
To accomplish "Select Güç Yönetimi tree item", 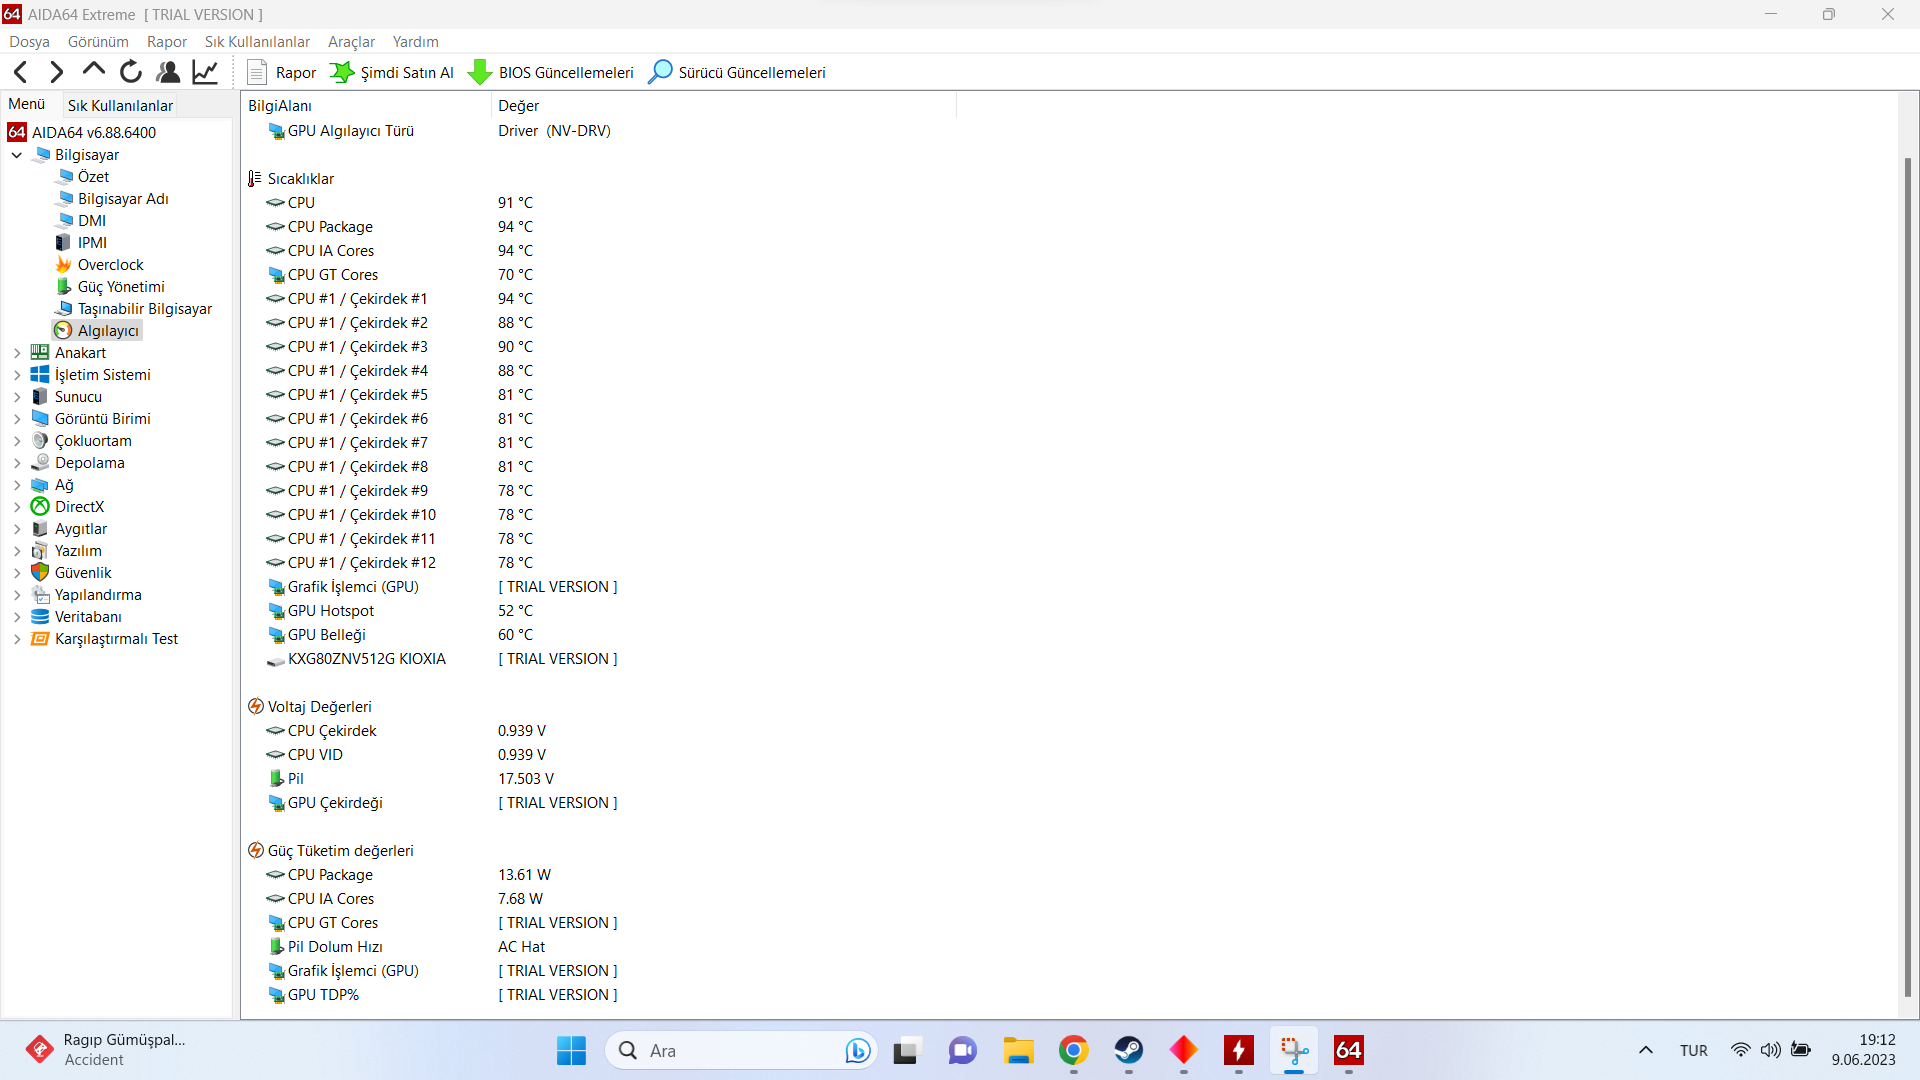I will (x=121, y=287).
